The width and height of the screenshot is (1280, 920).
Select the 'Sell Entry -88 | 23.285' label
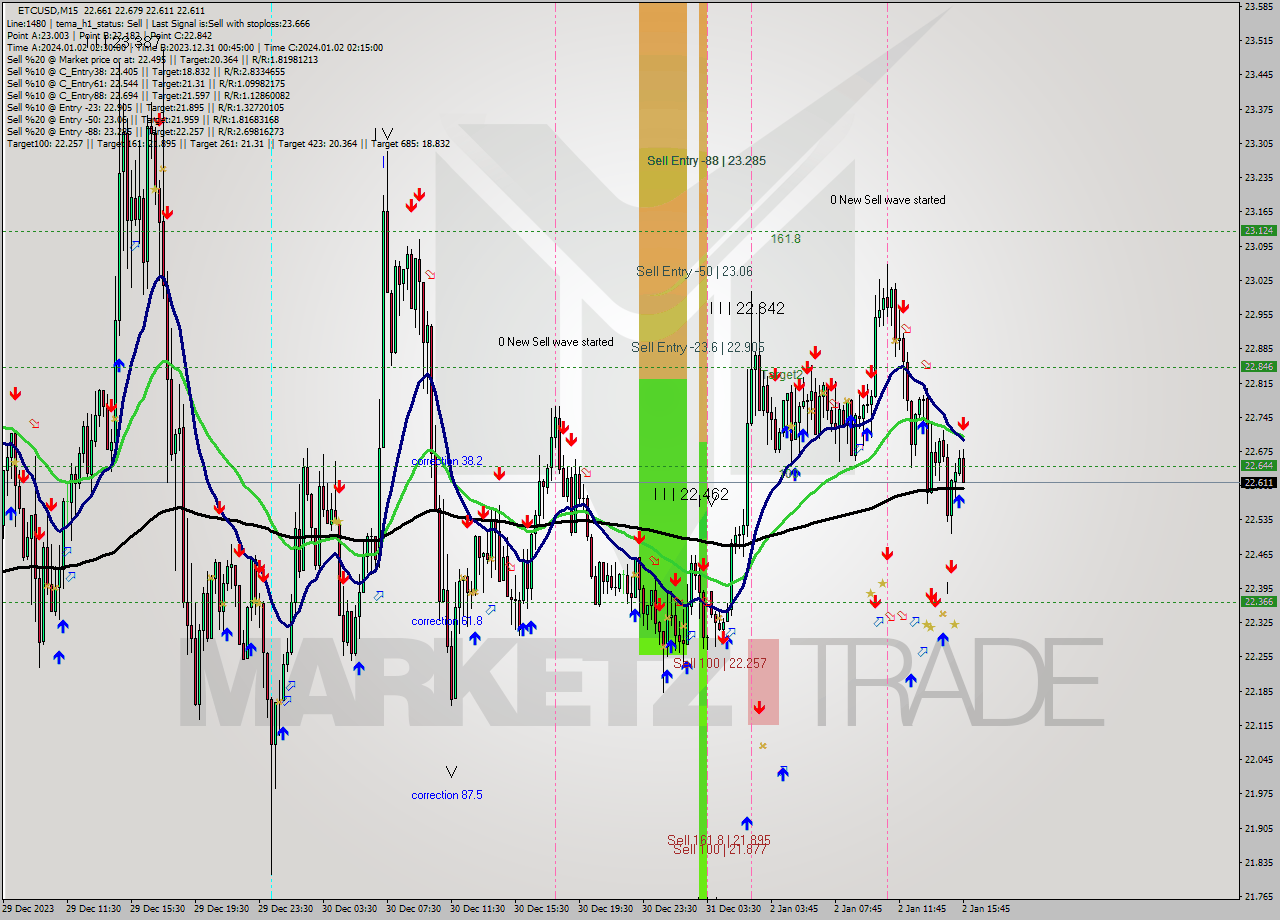point(706,160)
